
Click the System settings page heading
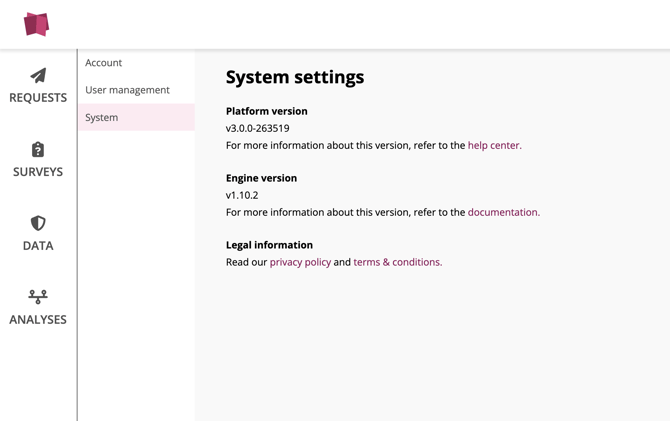295,77
